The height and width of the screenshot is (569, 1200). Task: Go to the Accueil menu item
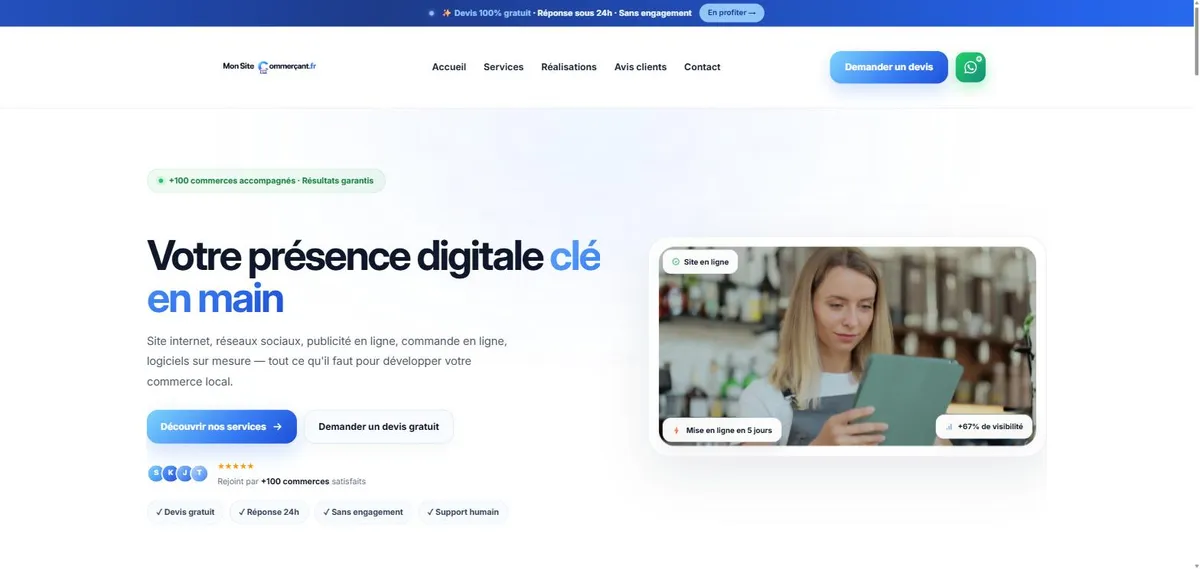pos(449,67)
